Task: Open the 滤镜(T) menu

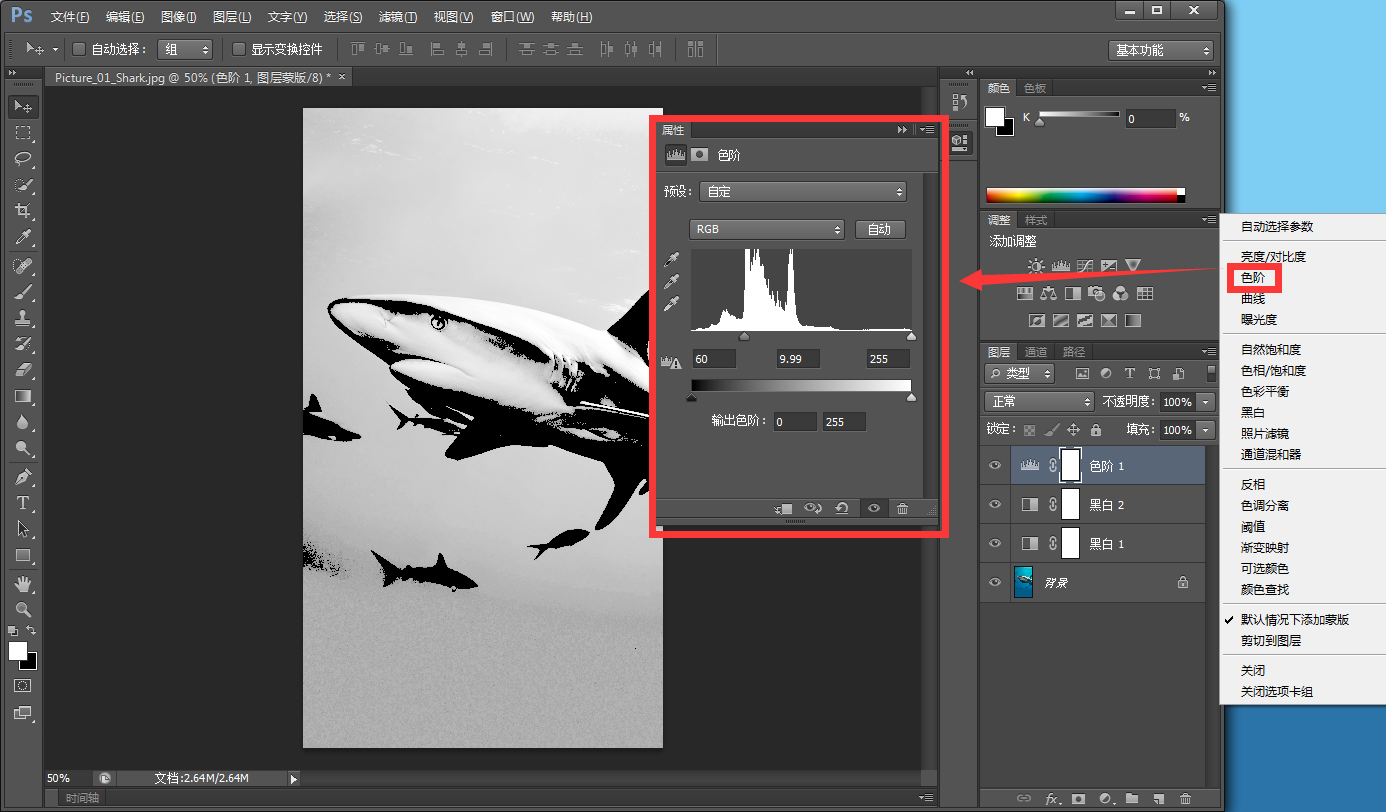Action: pos(398,17)
